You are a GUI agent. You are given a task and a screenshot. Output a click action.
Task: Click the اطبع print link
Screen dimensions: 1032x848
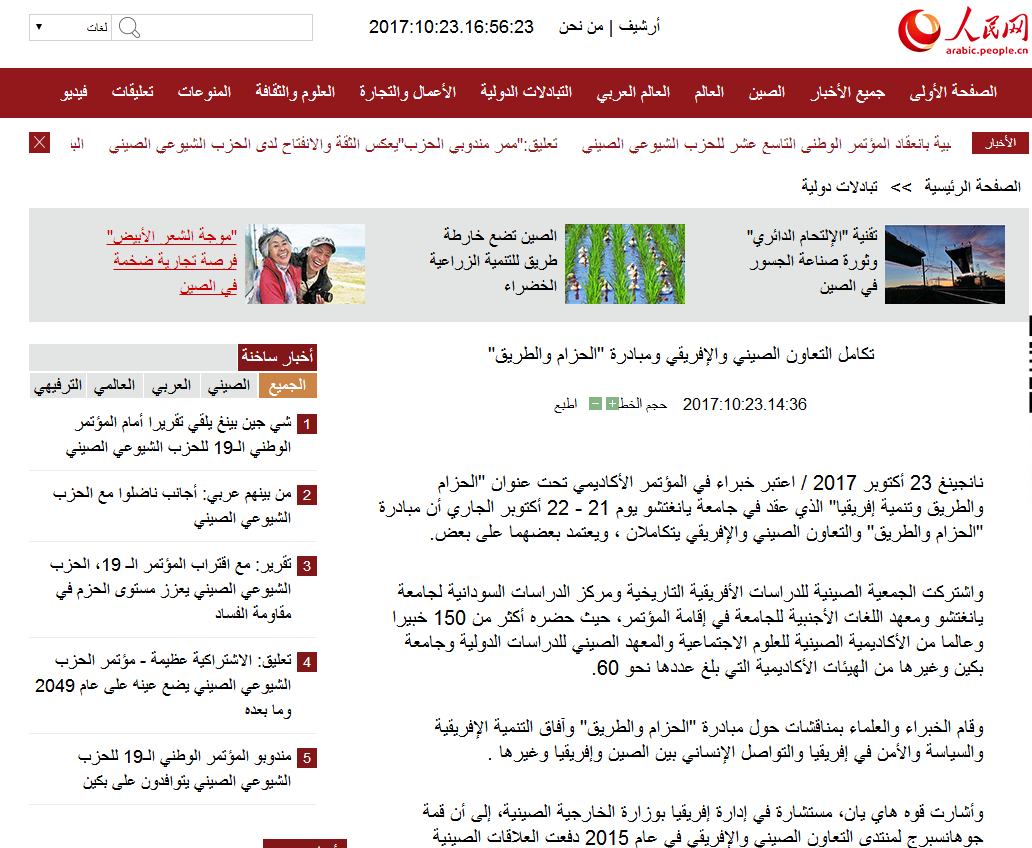coord(567,405)
